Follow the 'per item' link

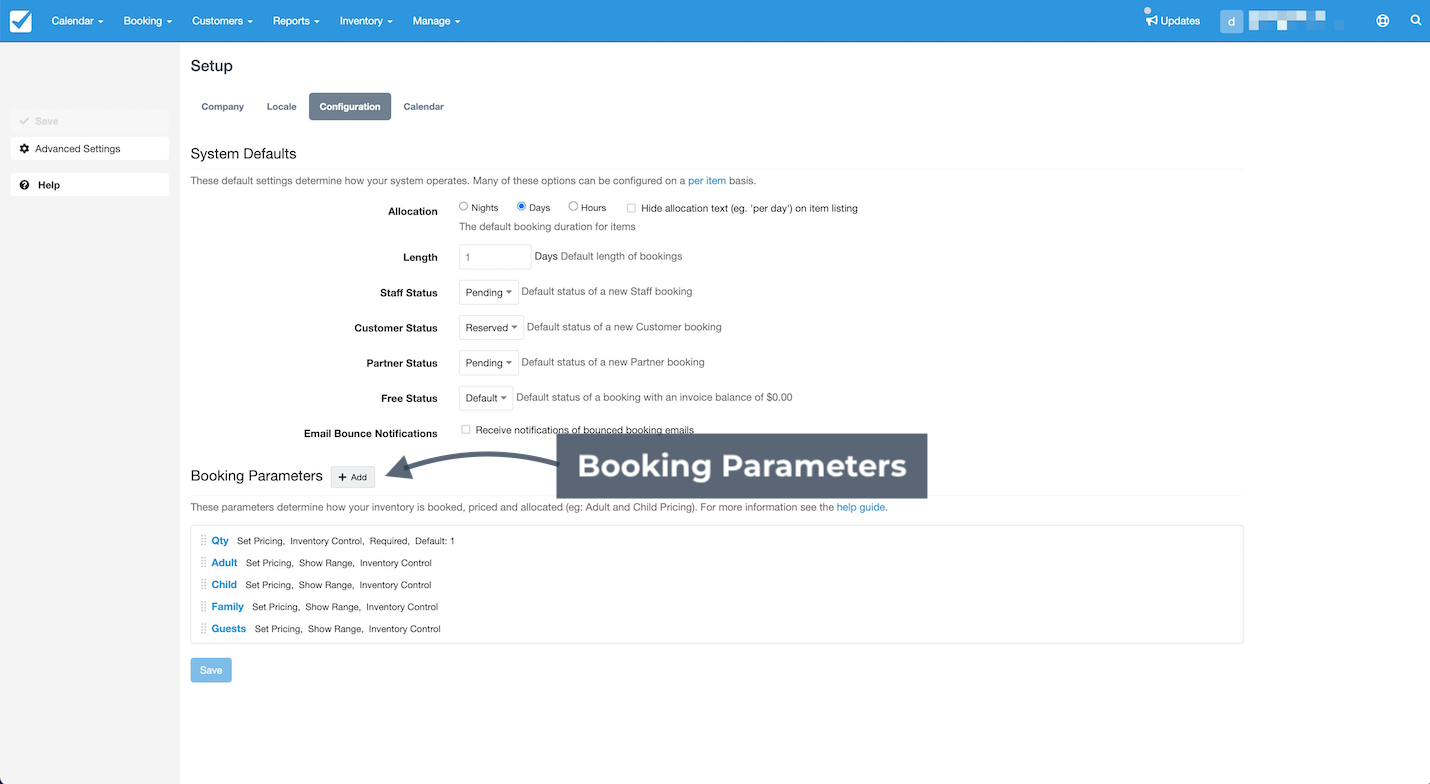(x=707, y=181)
